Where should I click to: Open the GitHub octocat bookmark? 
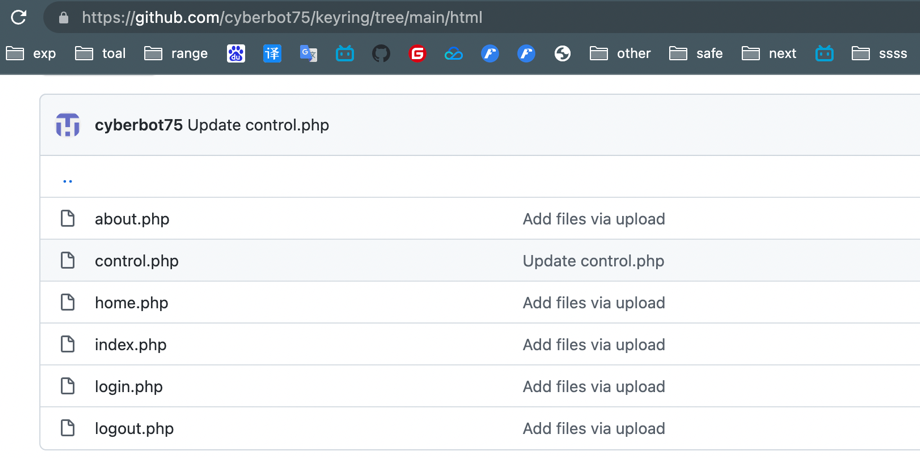pos(381,53)
